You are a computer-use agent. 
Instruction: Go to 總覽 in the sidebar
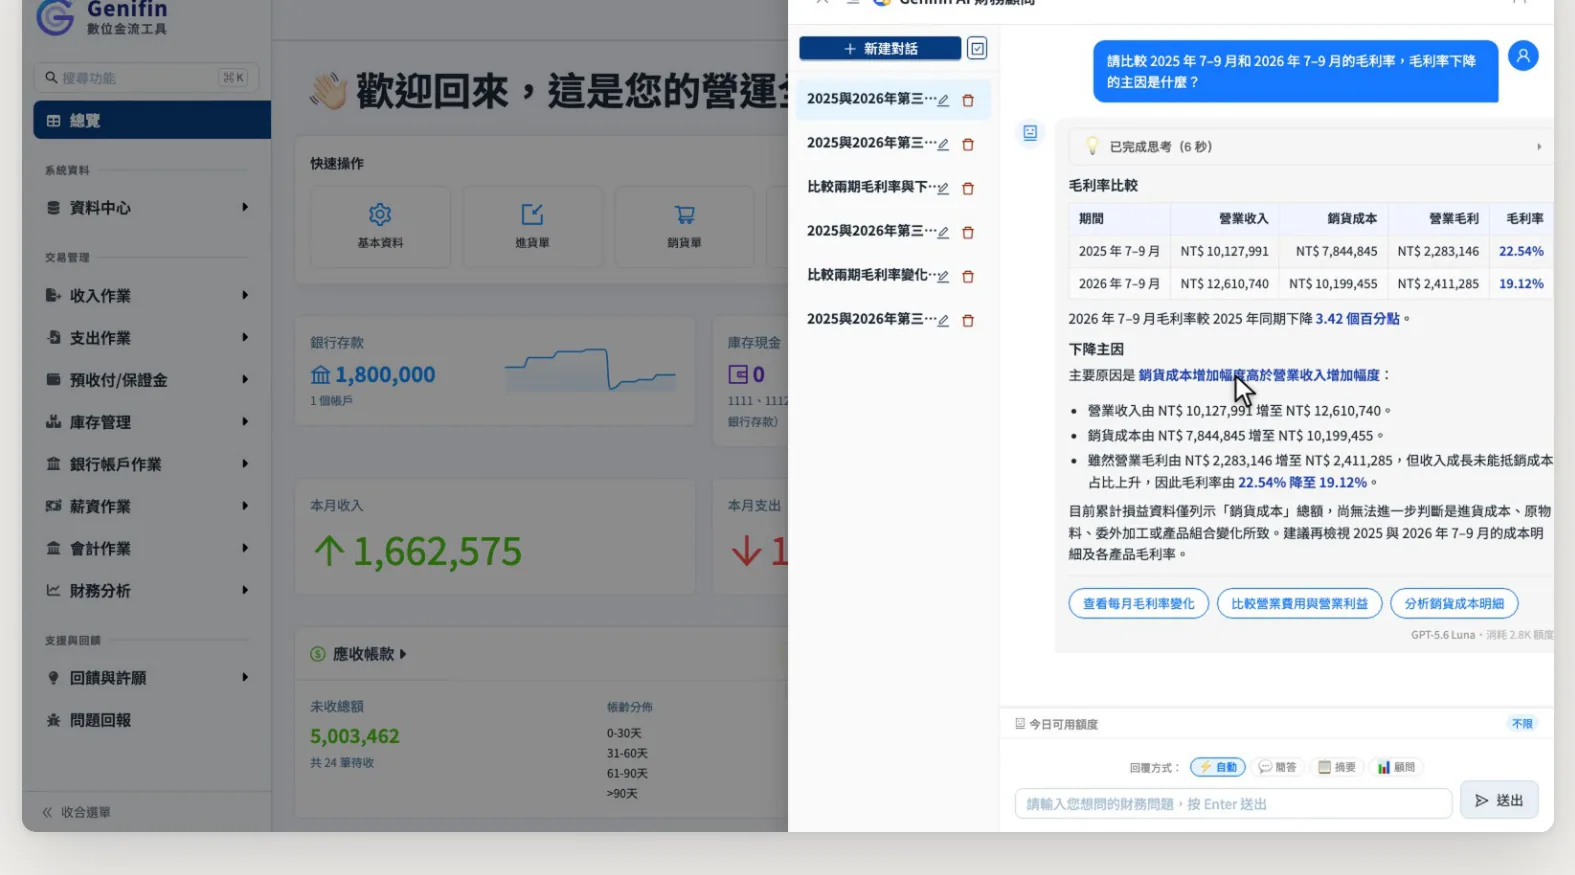click(x=152, y=120)
